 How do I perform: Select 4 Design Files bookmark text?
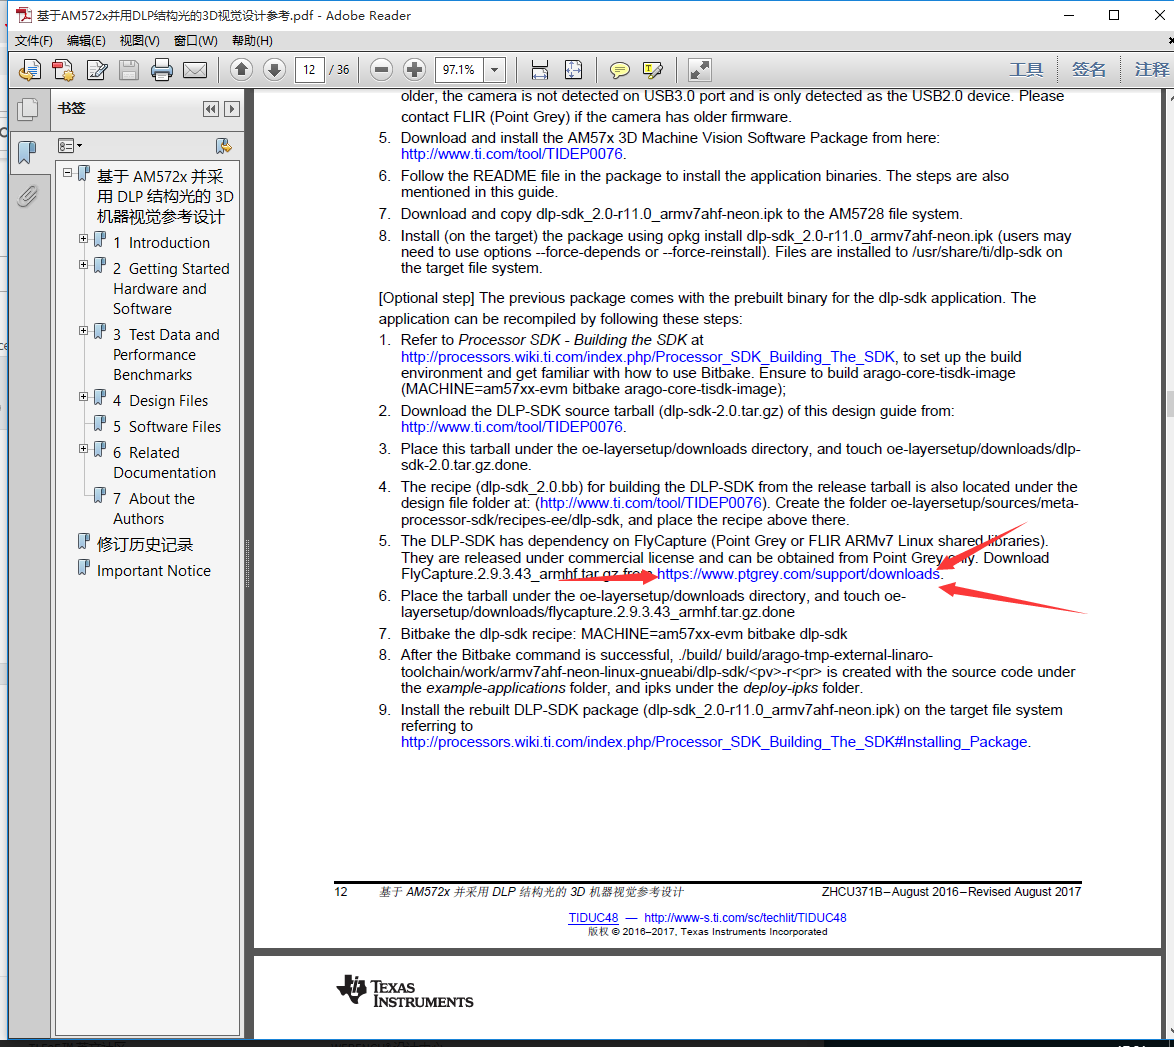[x=160, y=401]
